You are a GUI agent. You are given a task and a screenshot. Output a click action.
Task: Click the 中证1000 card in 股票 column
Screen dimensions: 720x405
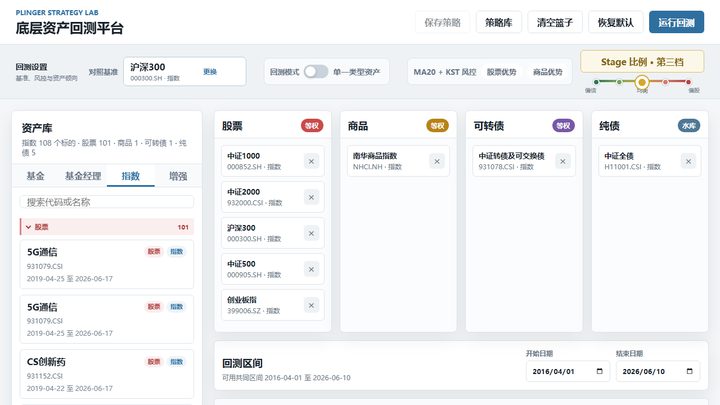pyautogui.click(x=273, y=161)
